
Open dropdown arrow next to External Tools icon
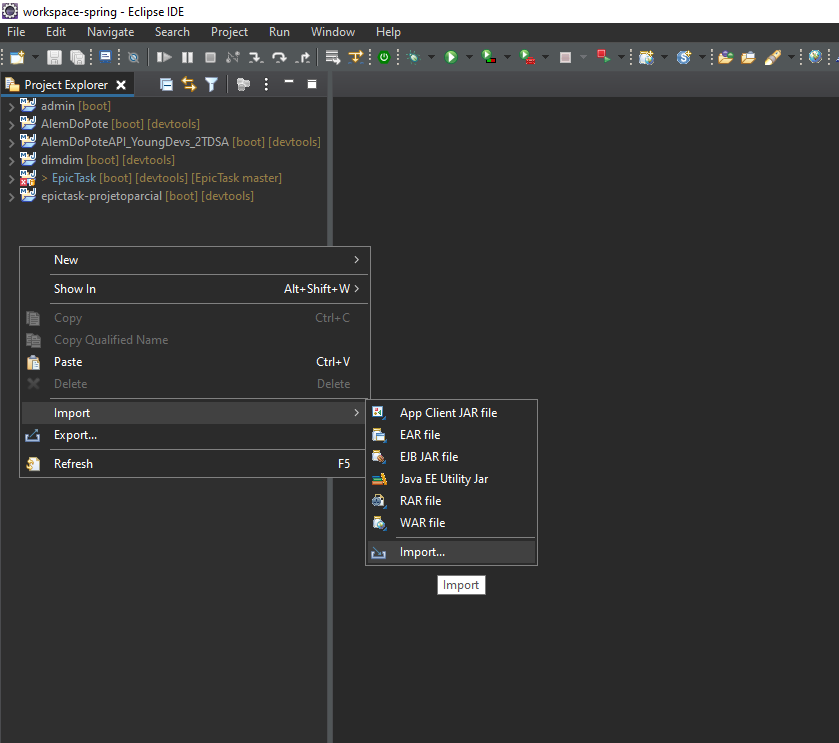(545, 57)
